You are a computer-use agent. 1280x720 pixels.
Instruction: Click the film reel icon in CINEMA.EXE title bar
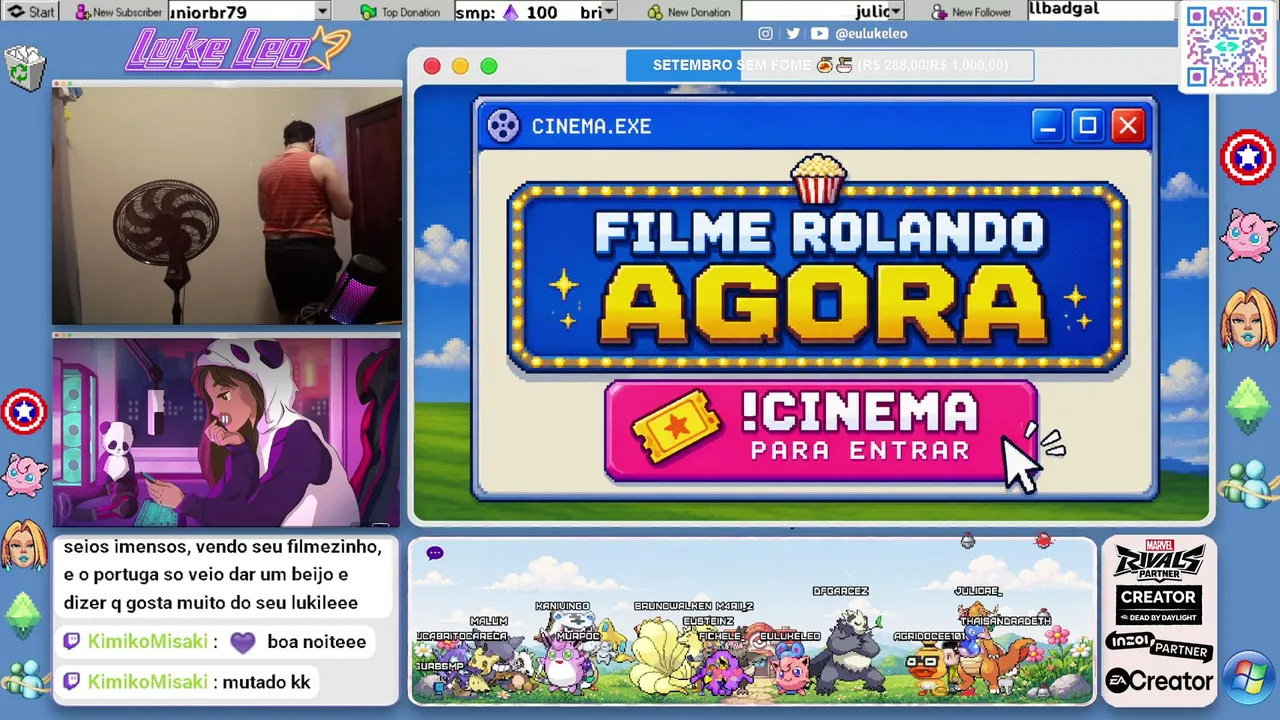503,126
